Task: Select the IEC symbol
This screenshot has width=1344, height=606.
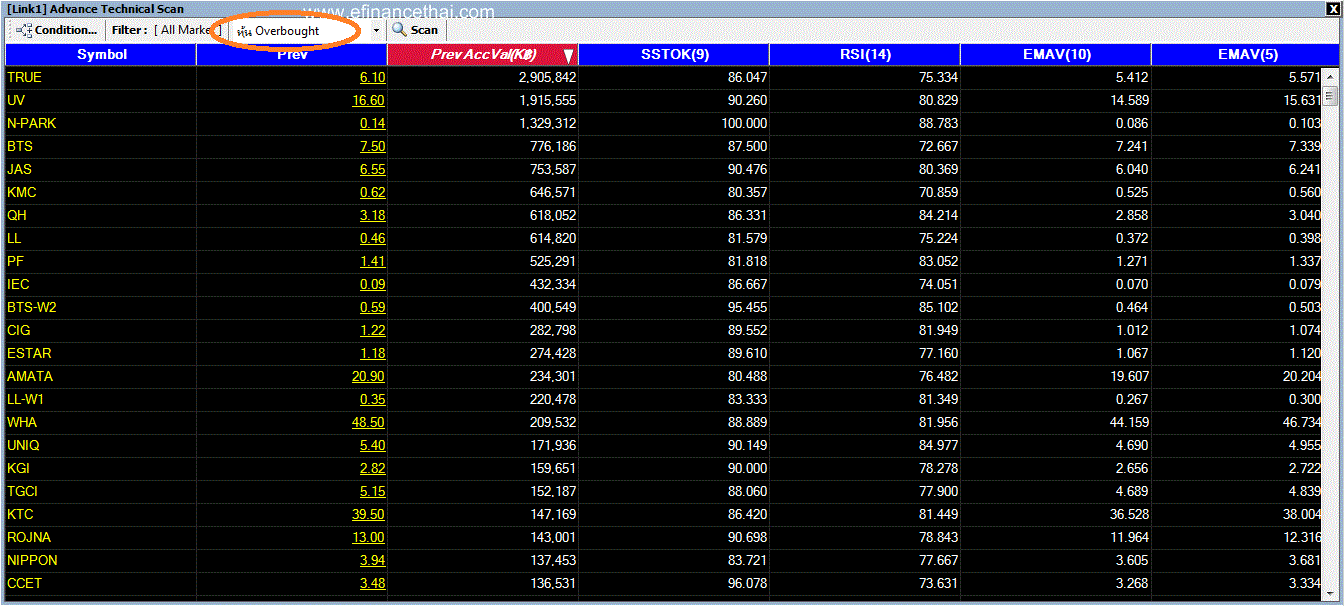Action: click(18, 284)
